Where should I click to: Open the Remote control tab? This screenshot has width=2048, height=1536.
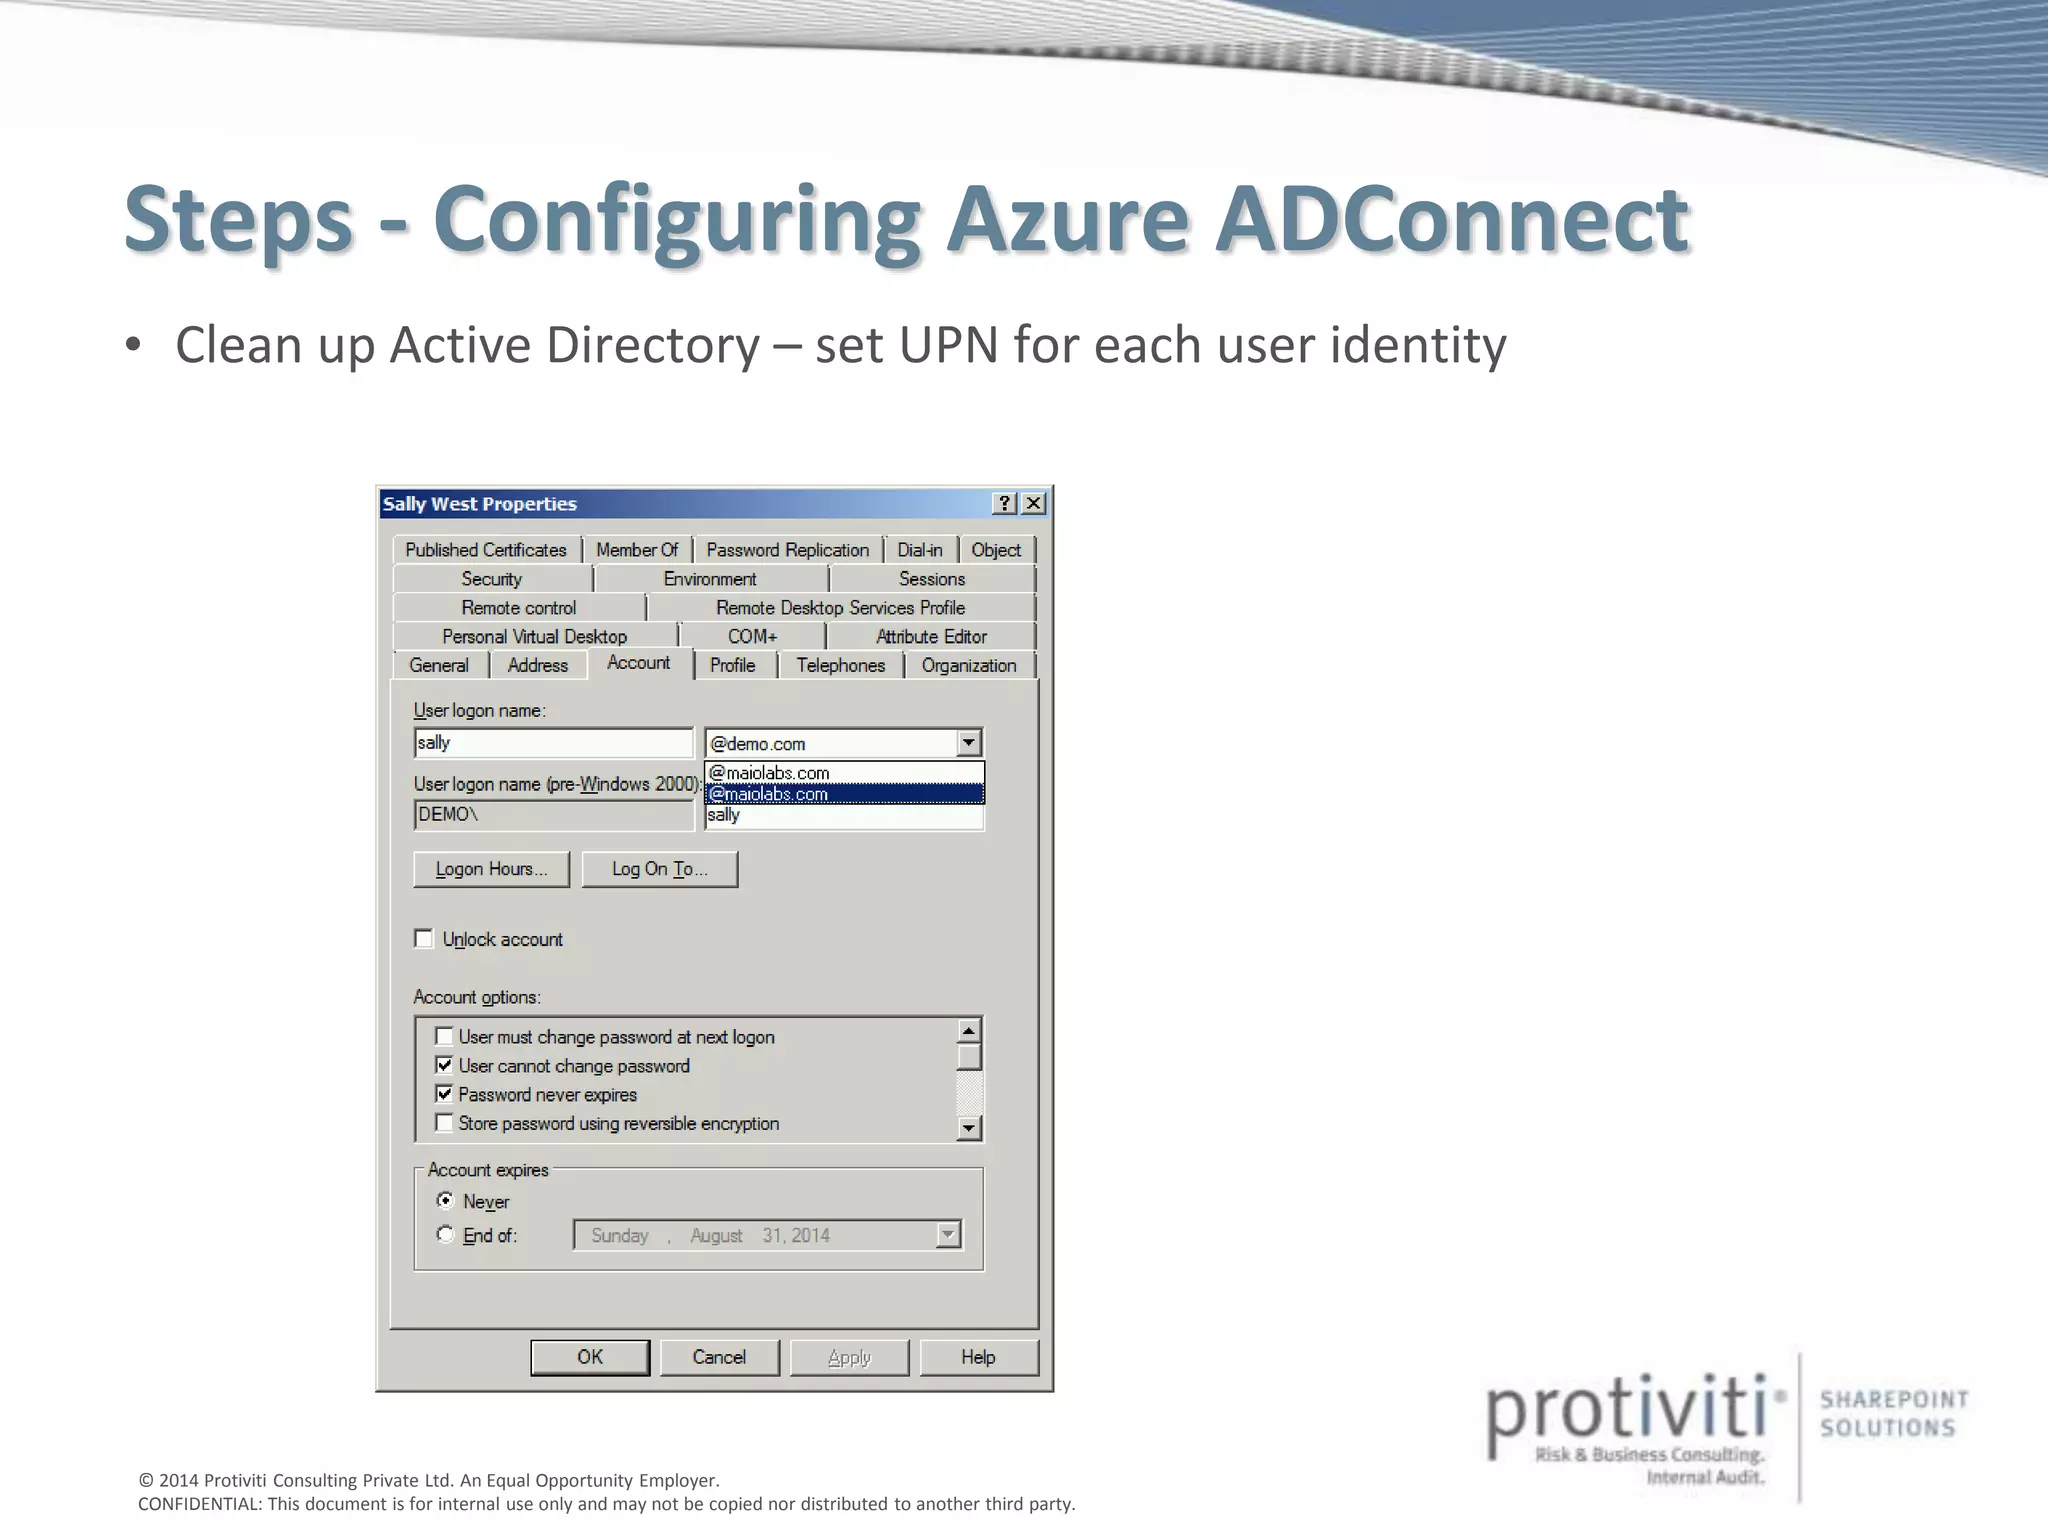[519, 608]
